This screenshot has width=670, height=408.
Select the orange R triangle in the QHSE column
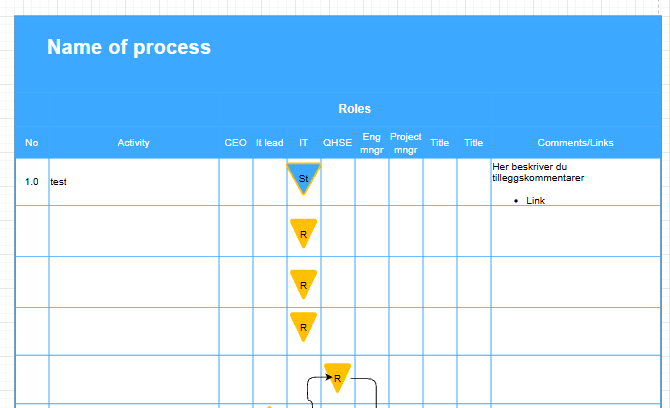(337, 377)
